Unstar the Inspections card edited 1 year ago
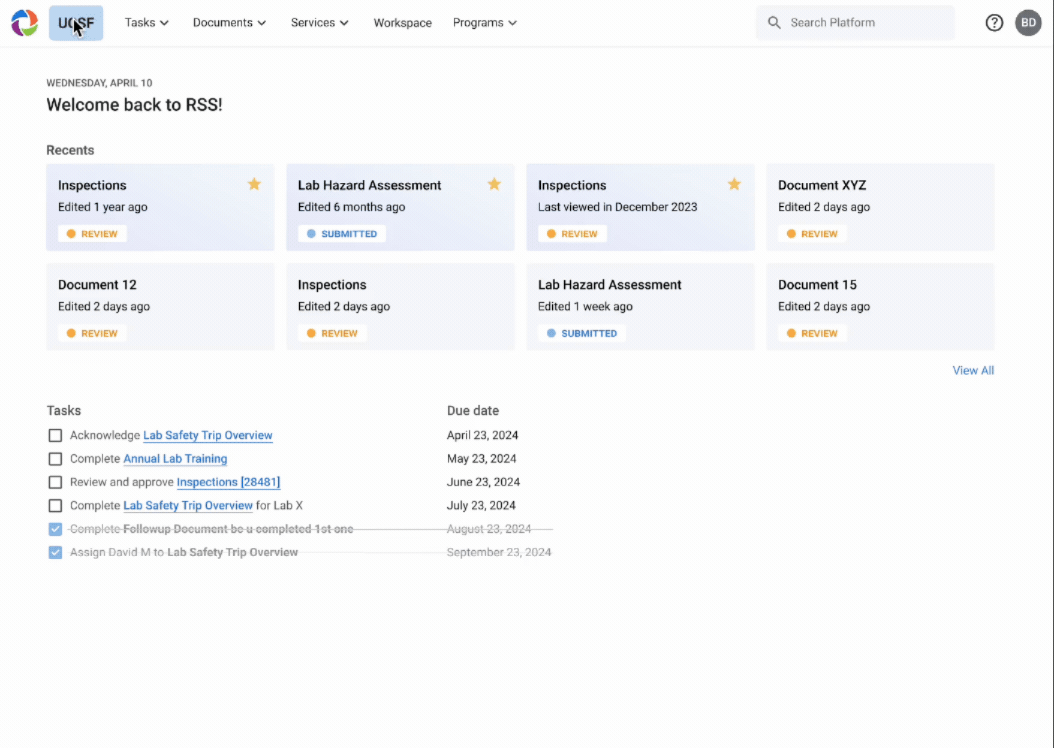Screen dimensions: 1054x748 click(x=254, y=184)
